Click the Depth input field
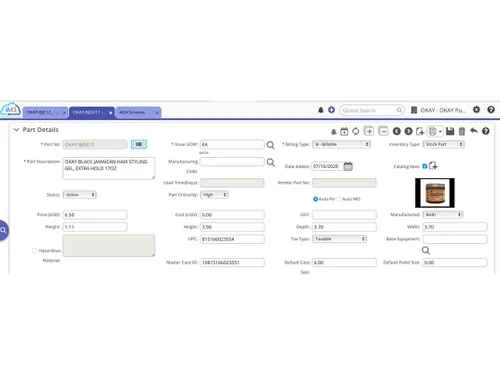 (x=344, y=227)
